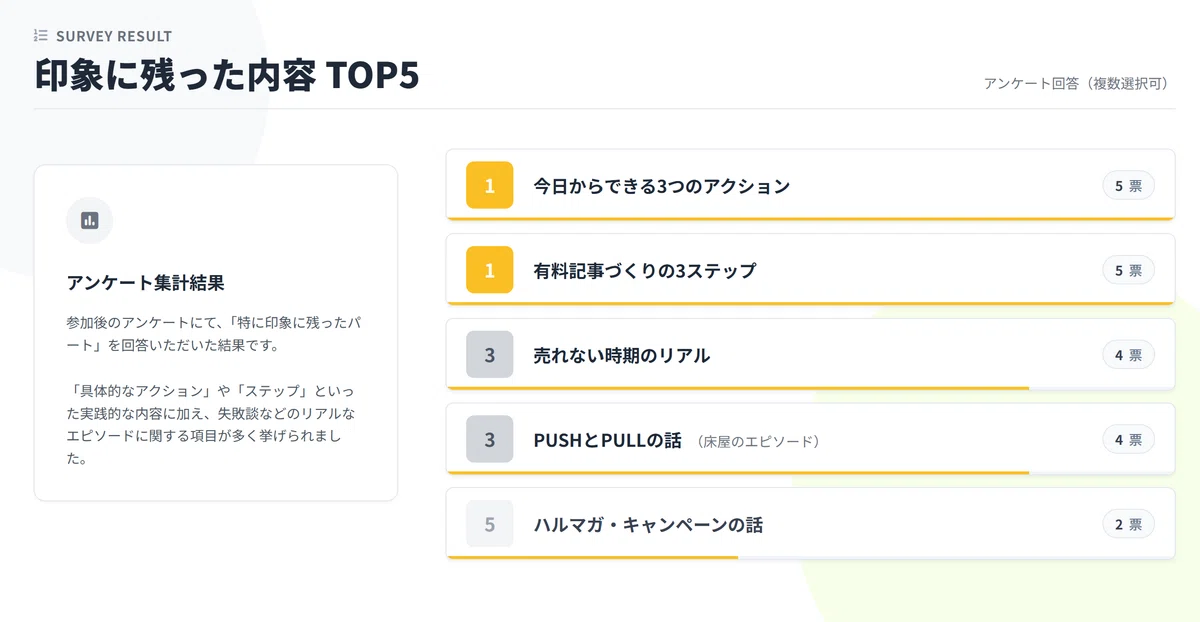Click the gray rank 3 badge for PUSHとPULLの話
The height and width of the screenshot is (622, 1200).
coord(490,439)
